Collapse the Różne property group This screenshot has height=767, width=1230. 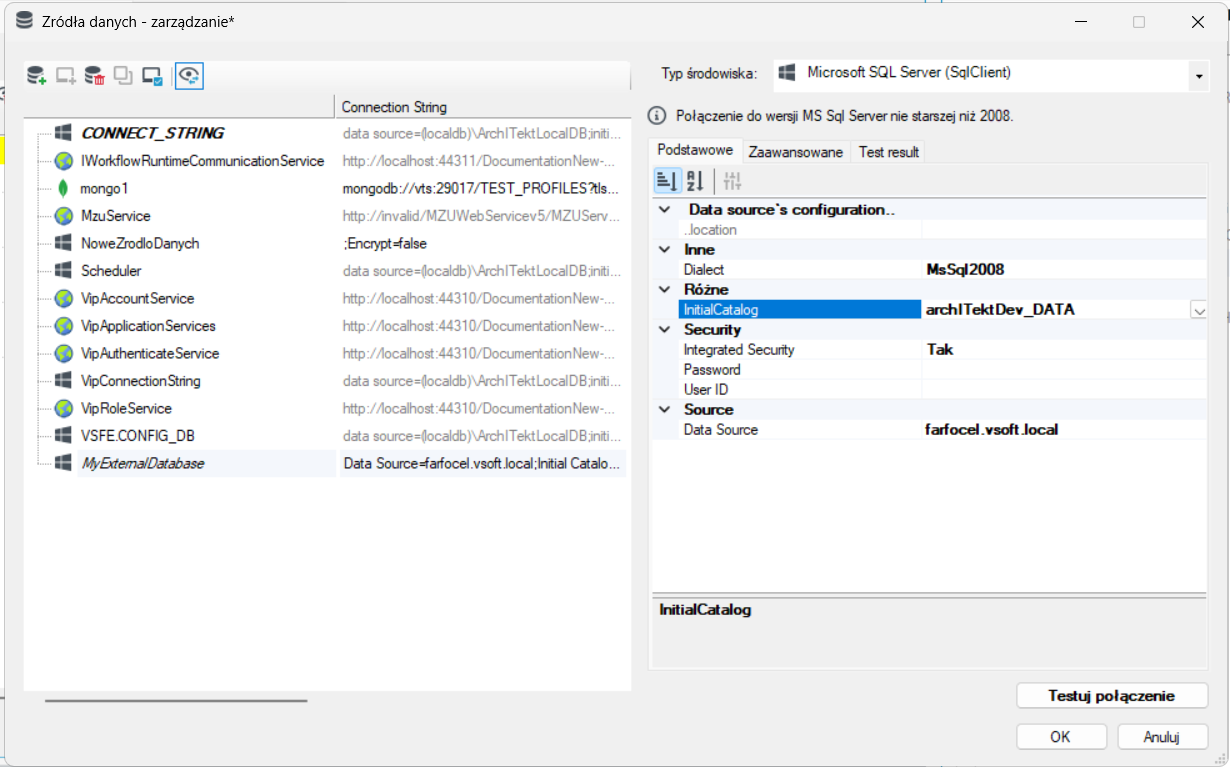664,290
